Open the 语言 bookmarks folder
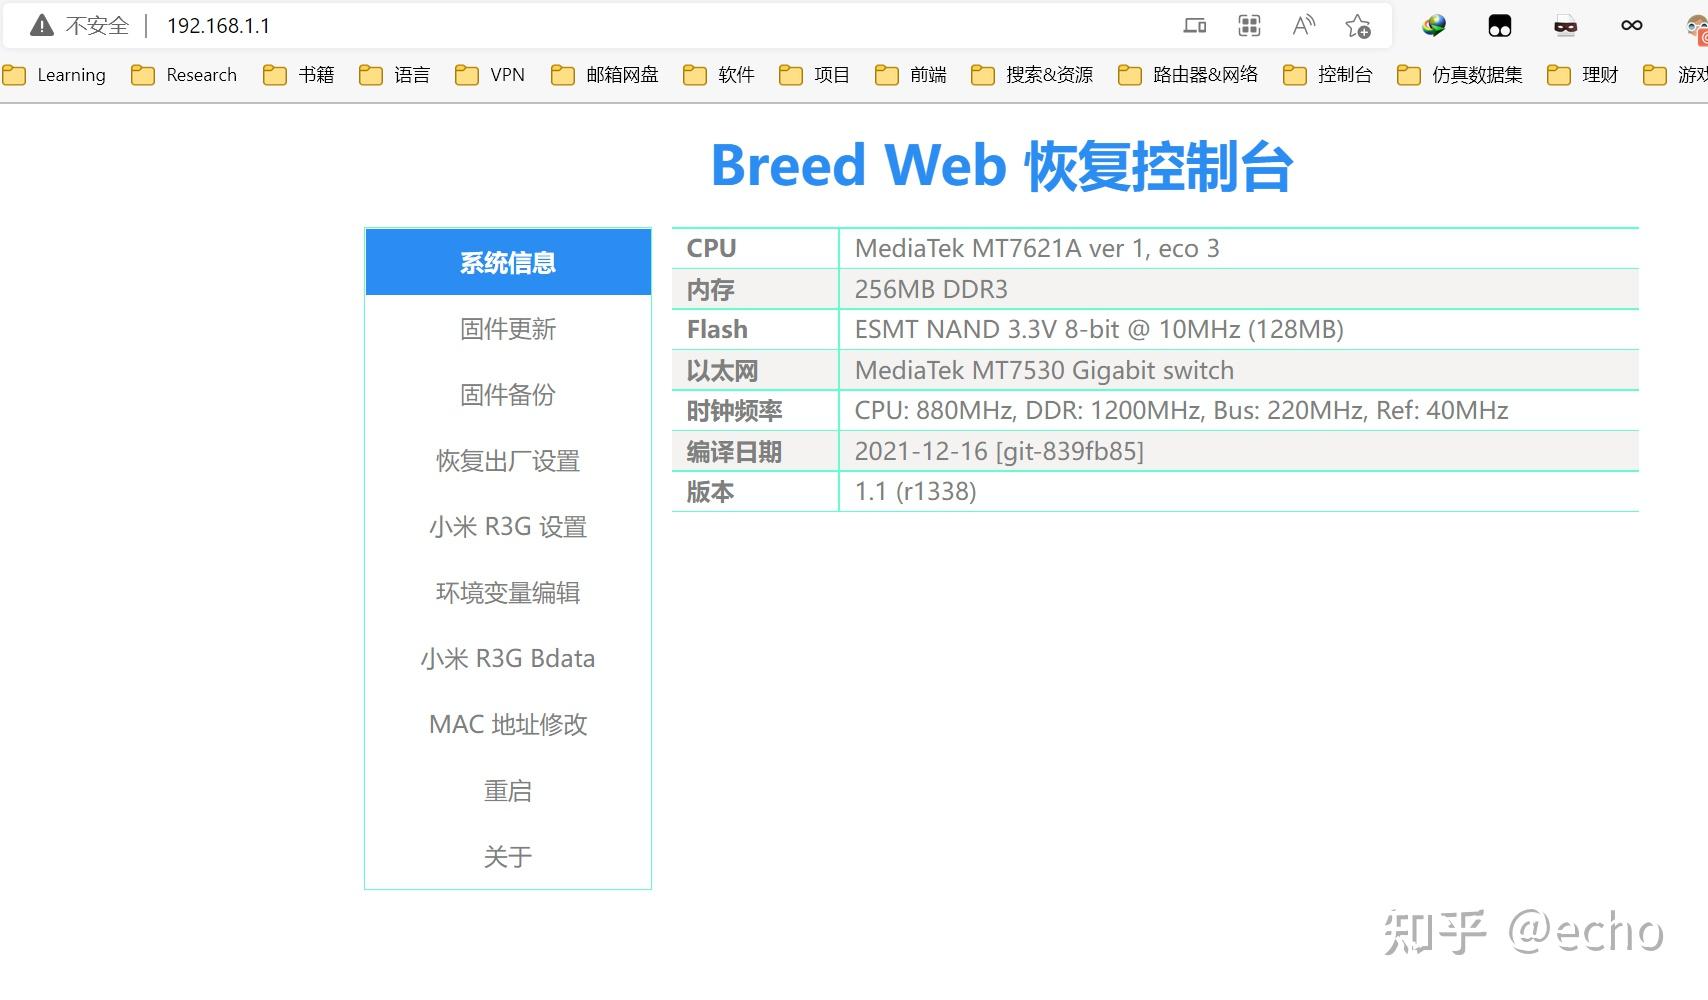Image resolution: width=1708 pixels, height=1000 pixels. click(x=394, y=75)
